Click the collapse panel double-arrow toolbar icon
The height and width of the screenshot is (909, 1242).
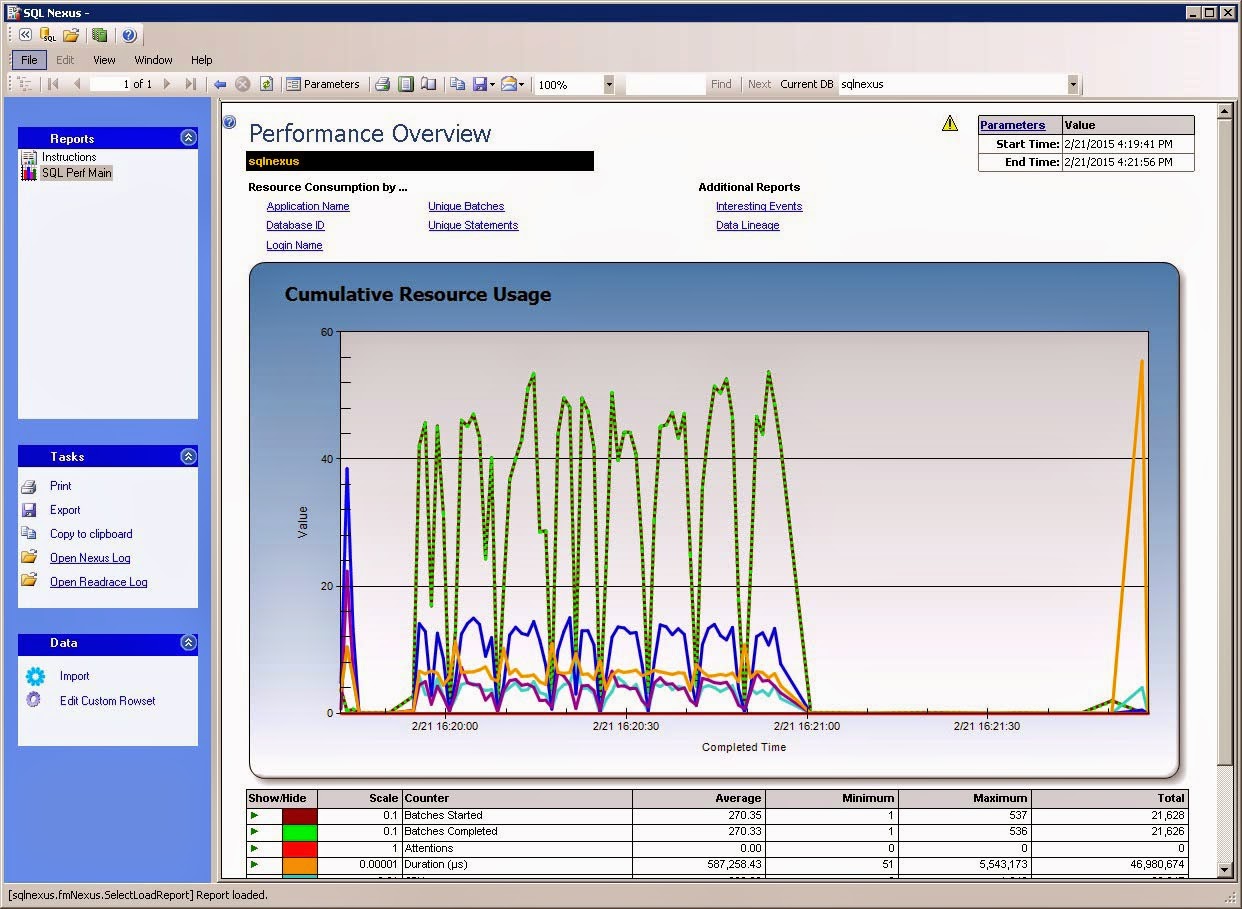click(x=26, y=35)
